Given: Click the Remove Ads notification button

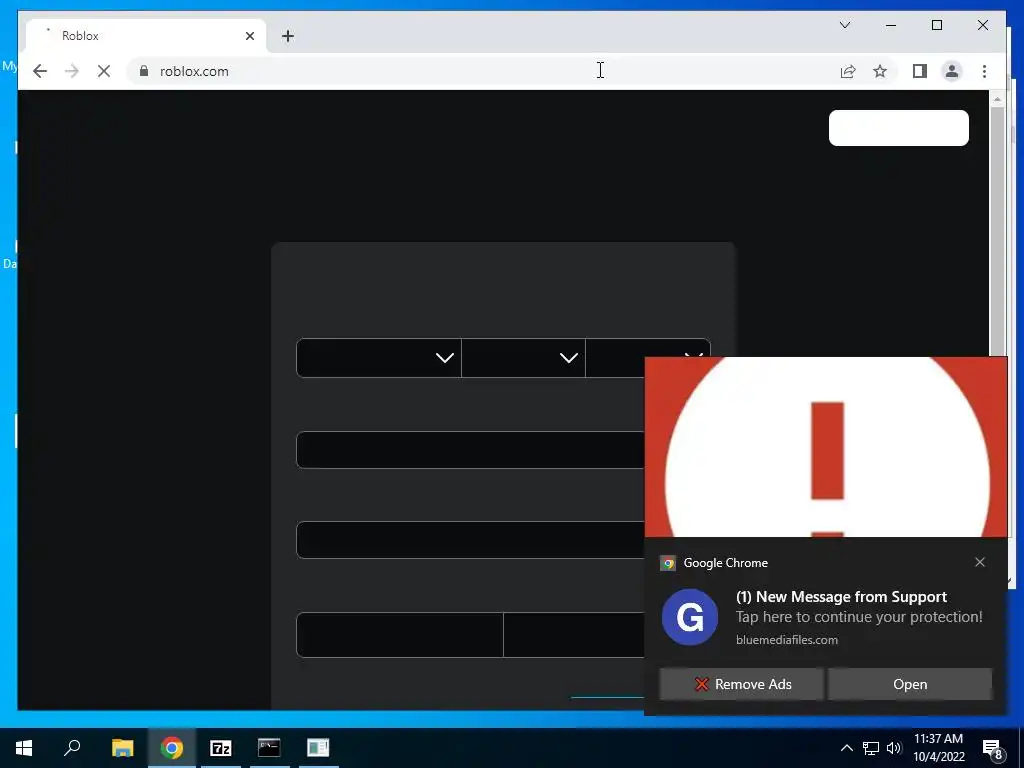Looking at the screenshot, I should click(x=741, y=684).
